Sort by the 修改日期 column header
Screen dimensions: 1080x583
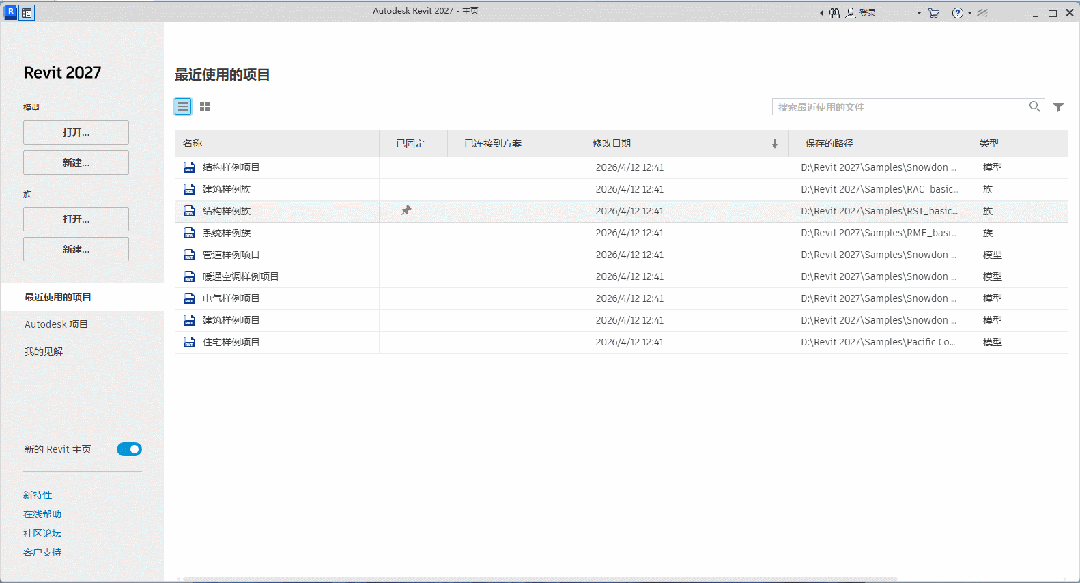pyautogui.click(x=612, y=143)
